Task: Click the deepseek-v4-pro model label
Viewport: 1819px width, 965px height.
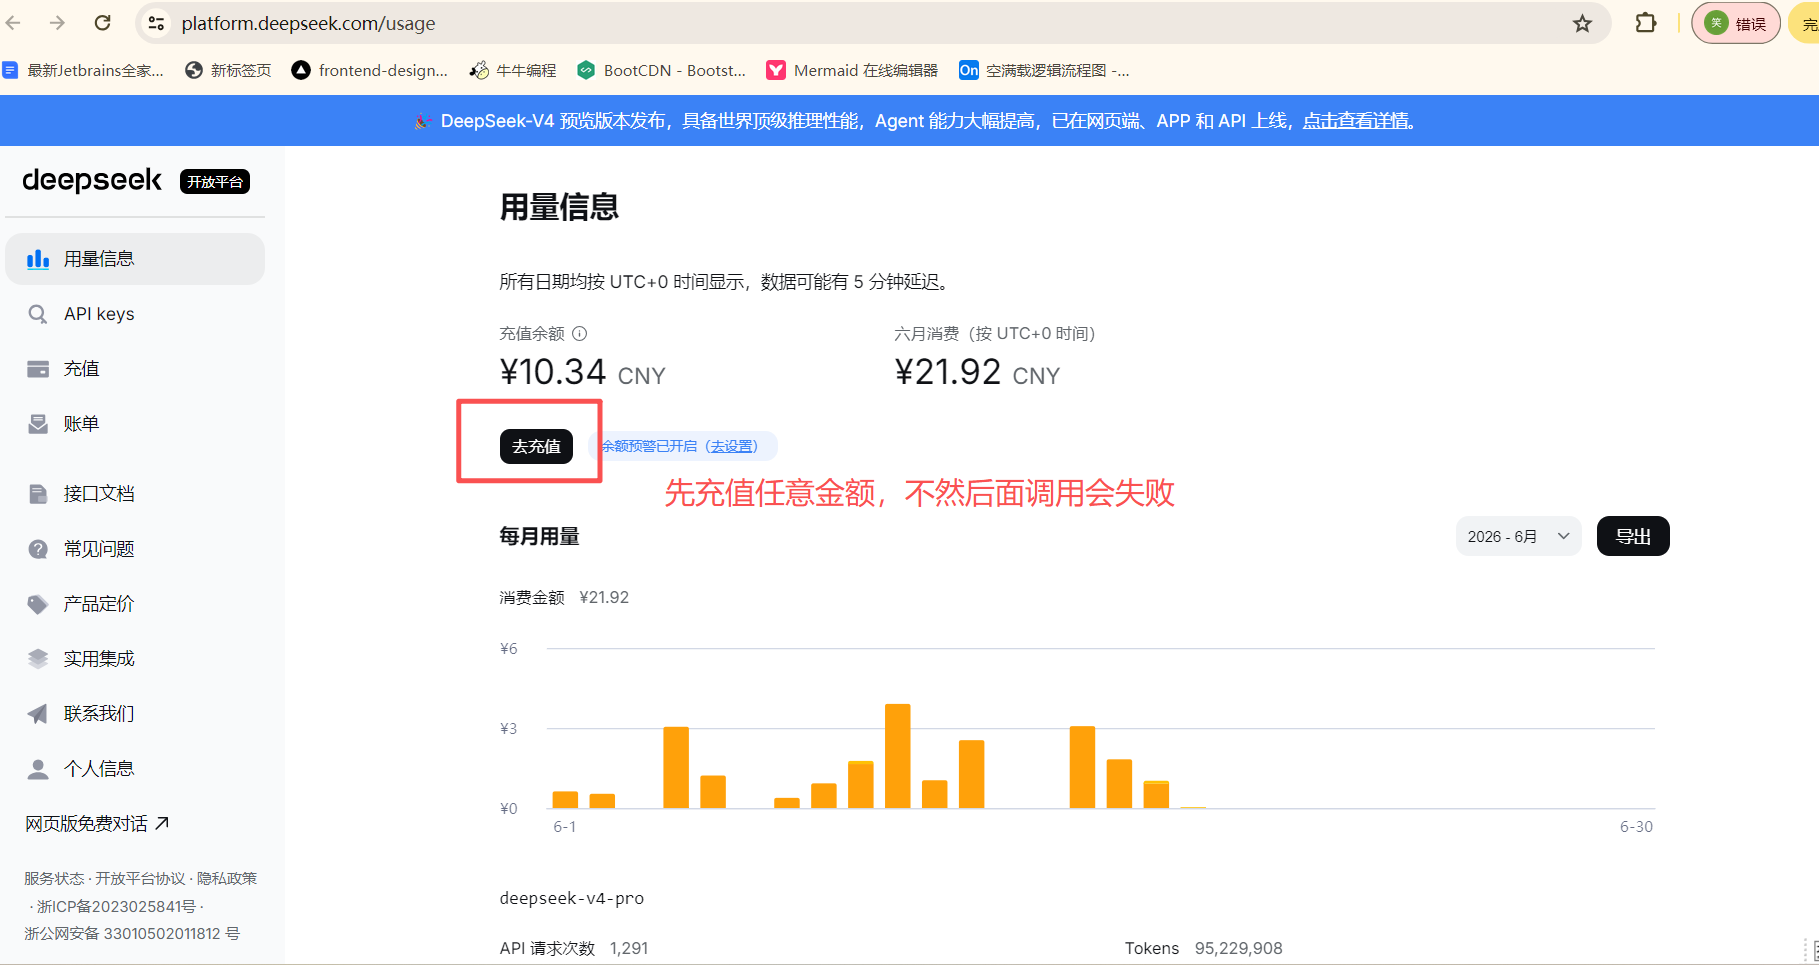Action: (572, 898)
